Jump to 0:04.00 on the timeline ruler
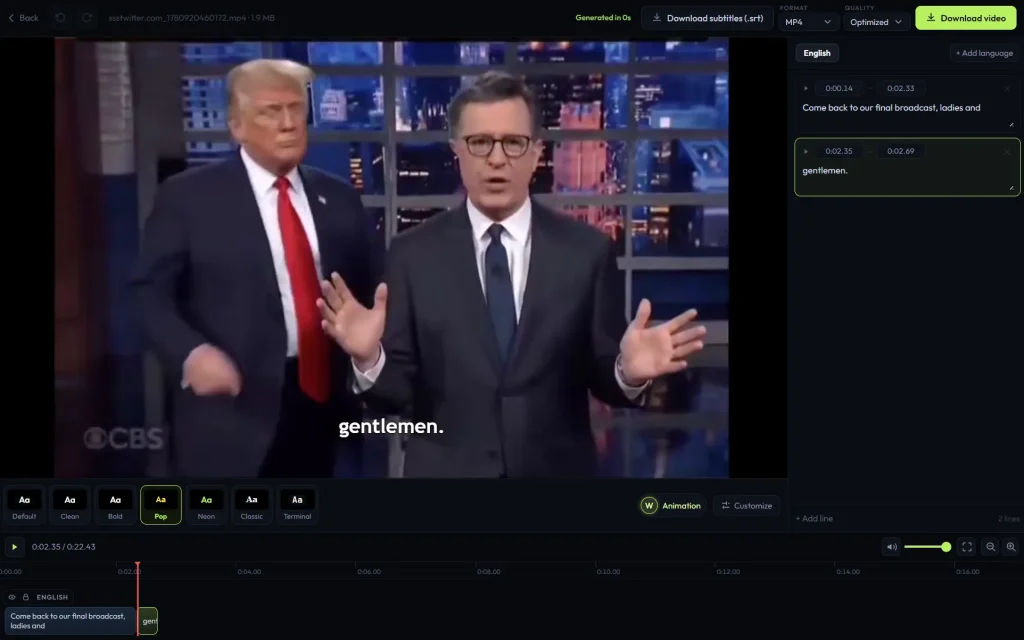The width and height of the screenshot is (1024, 640). pos(249,571)
